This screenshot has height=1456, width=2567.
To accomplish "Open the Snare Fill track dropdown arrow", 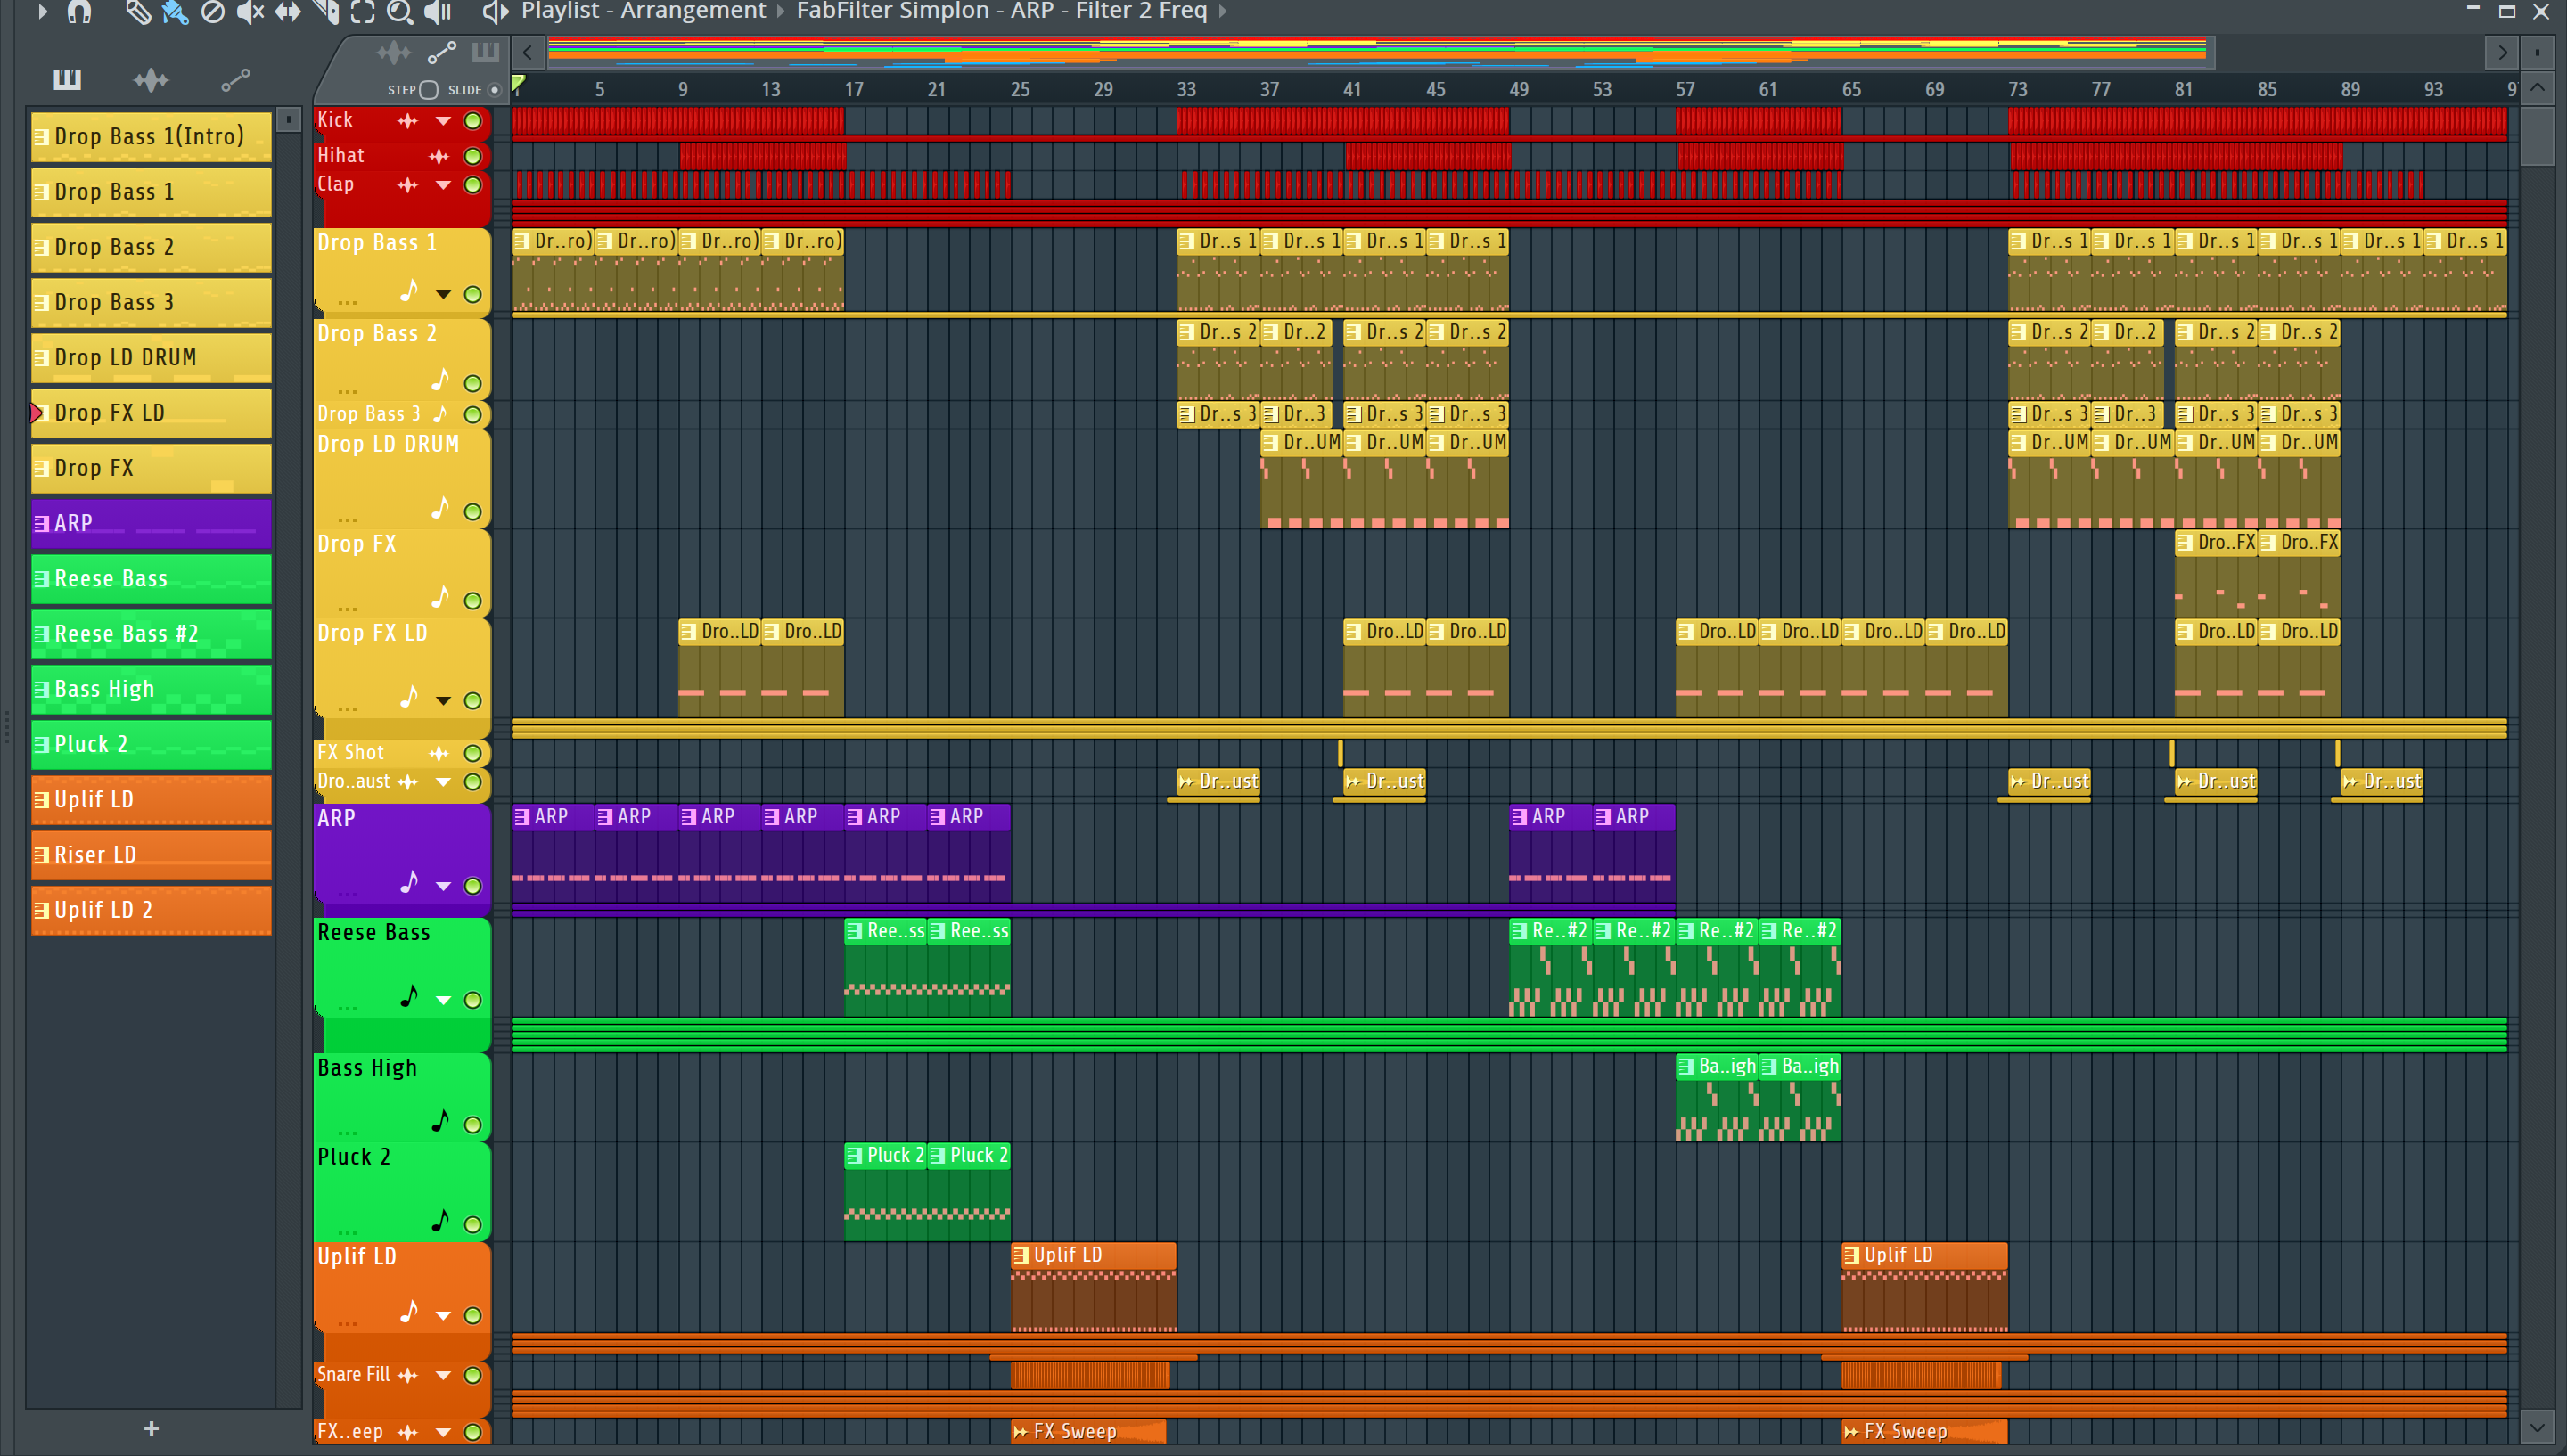I will point(443,1375).
